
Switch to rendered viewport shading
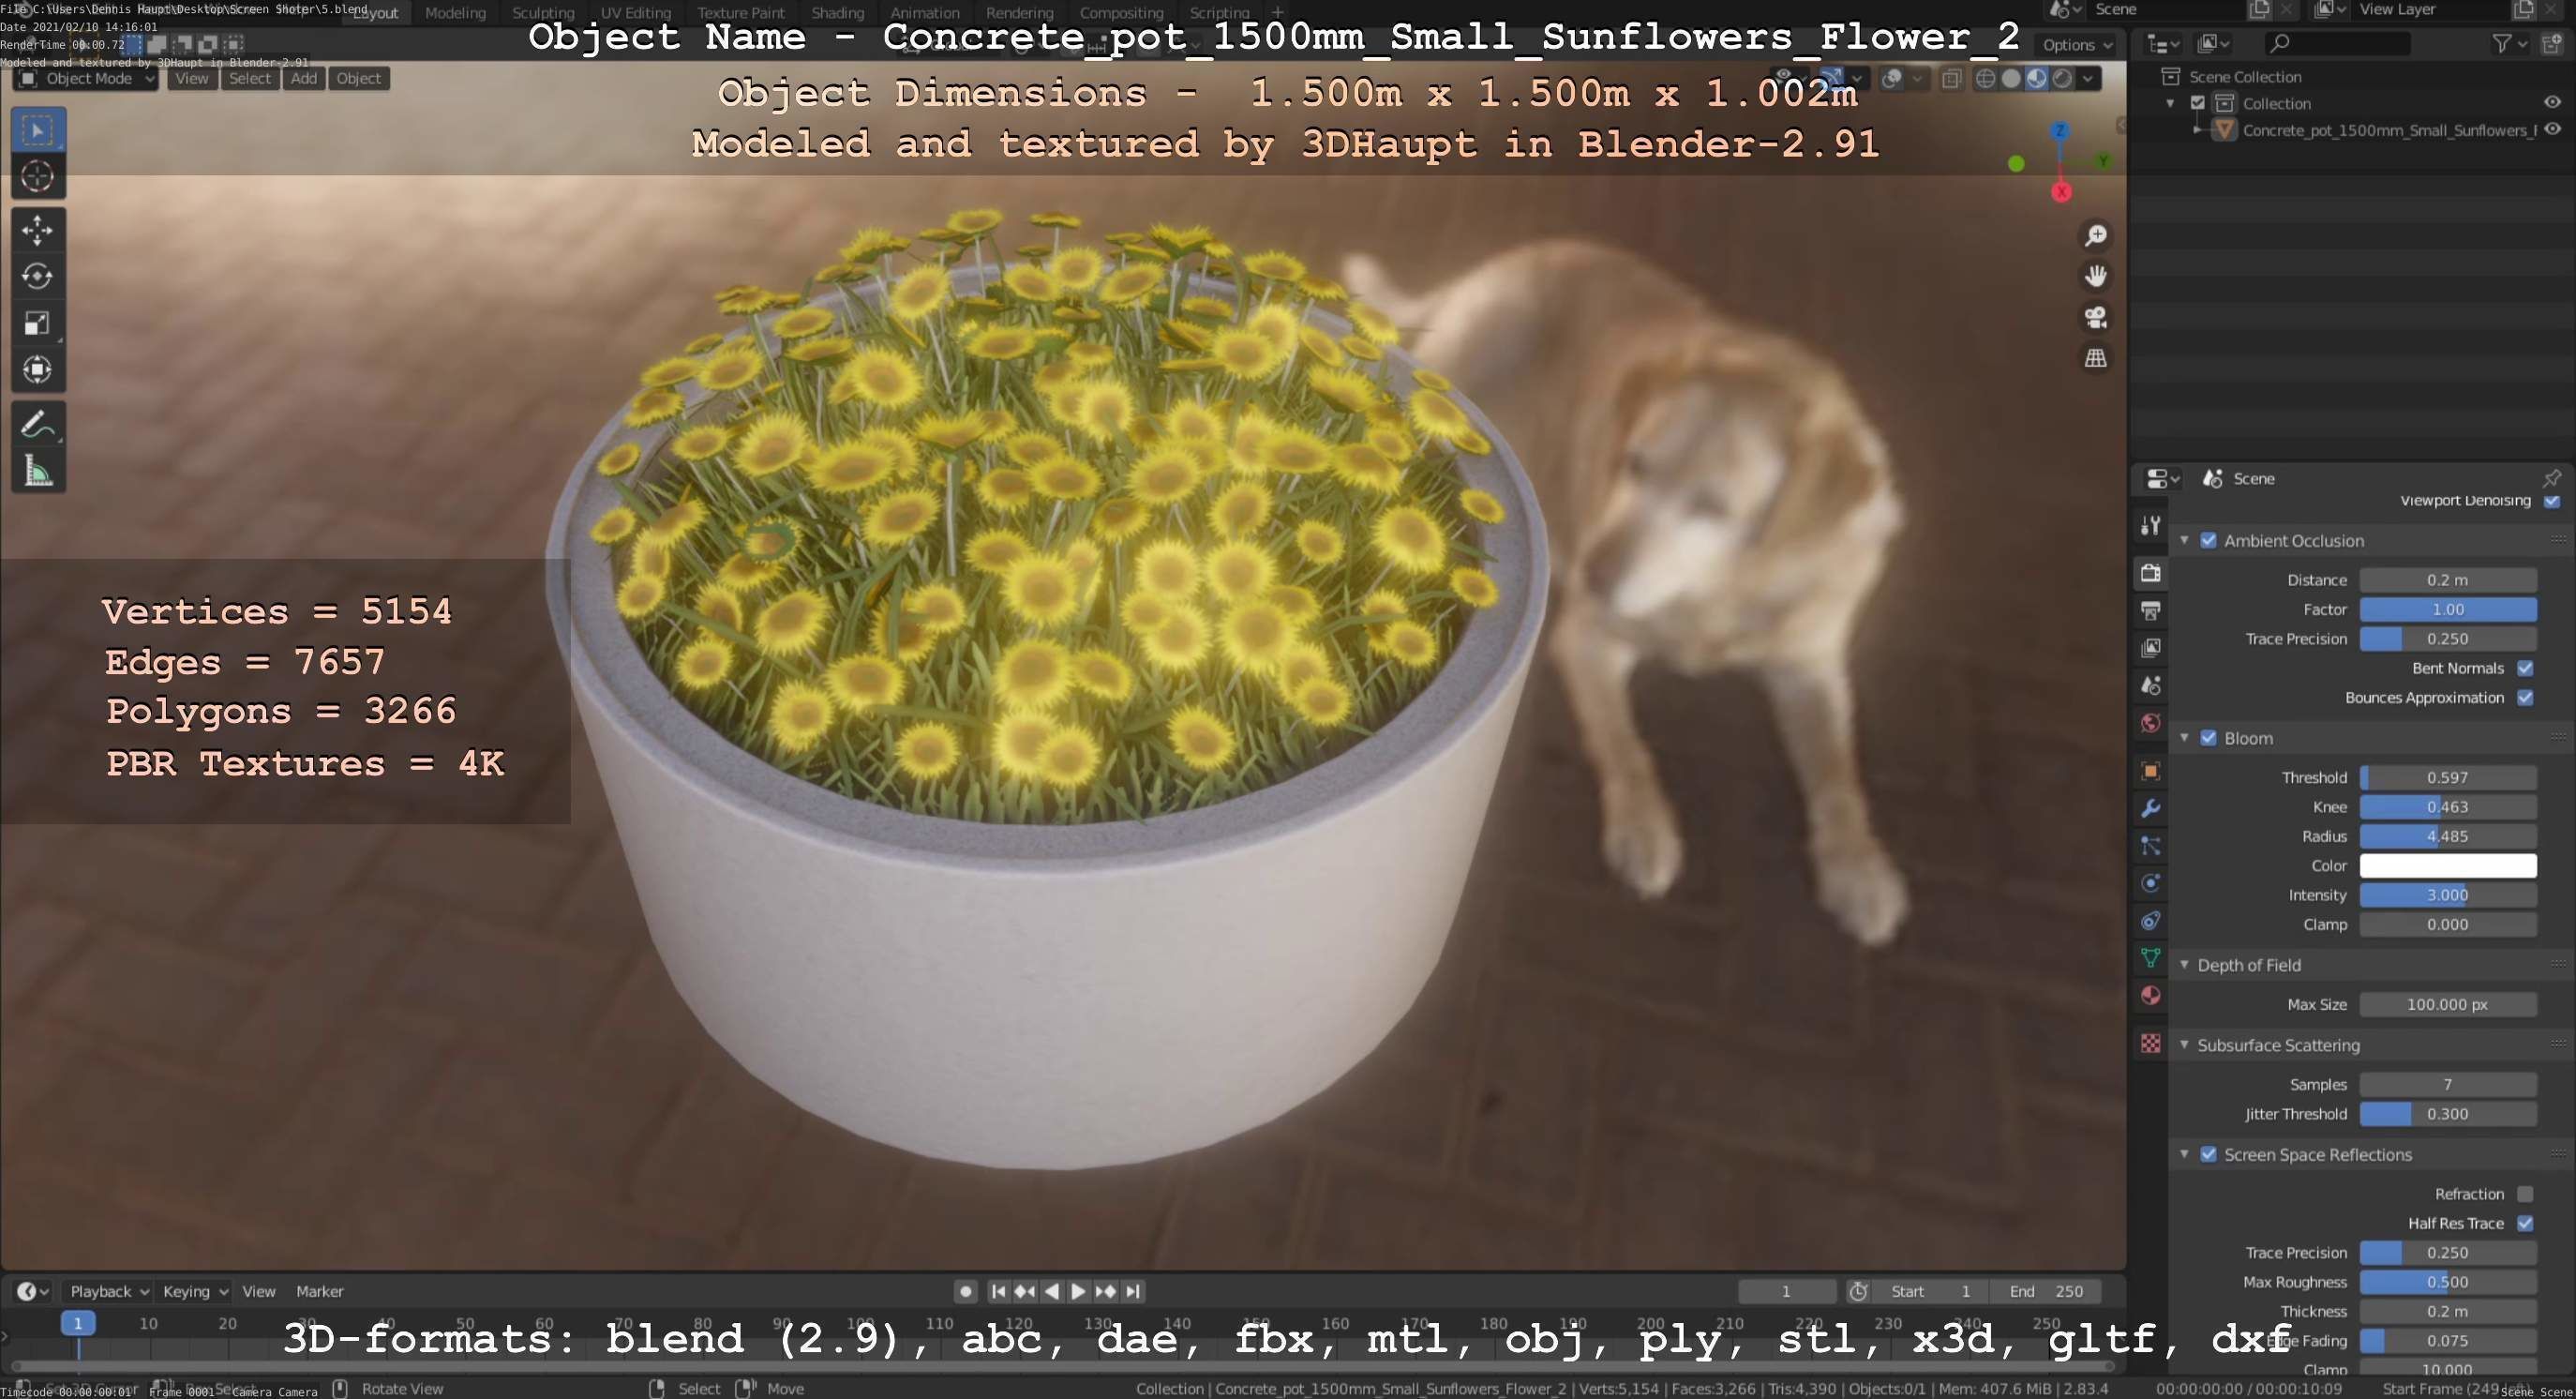[x=2062, y=78]
